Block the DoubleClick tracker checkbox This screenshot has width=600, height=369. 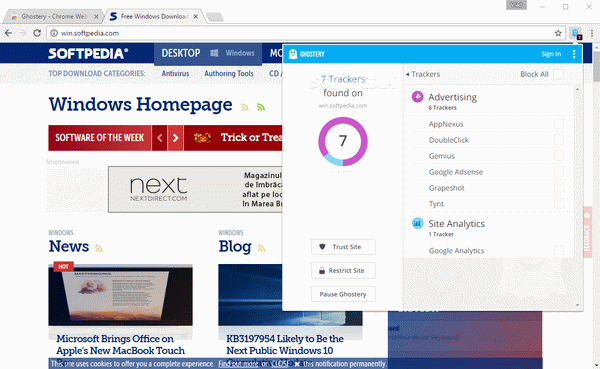[x=559, y=140]
